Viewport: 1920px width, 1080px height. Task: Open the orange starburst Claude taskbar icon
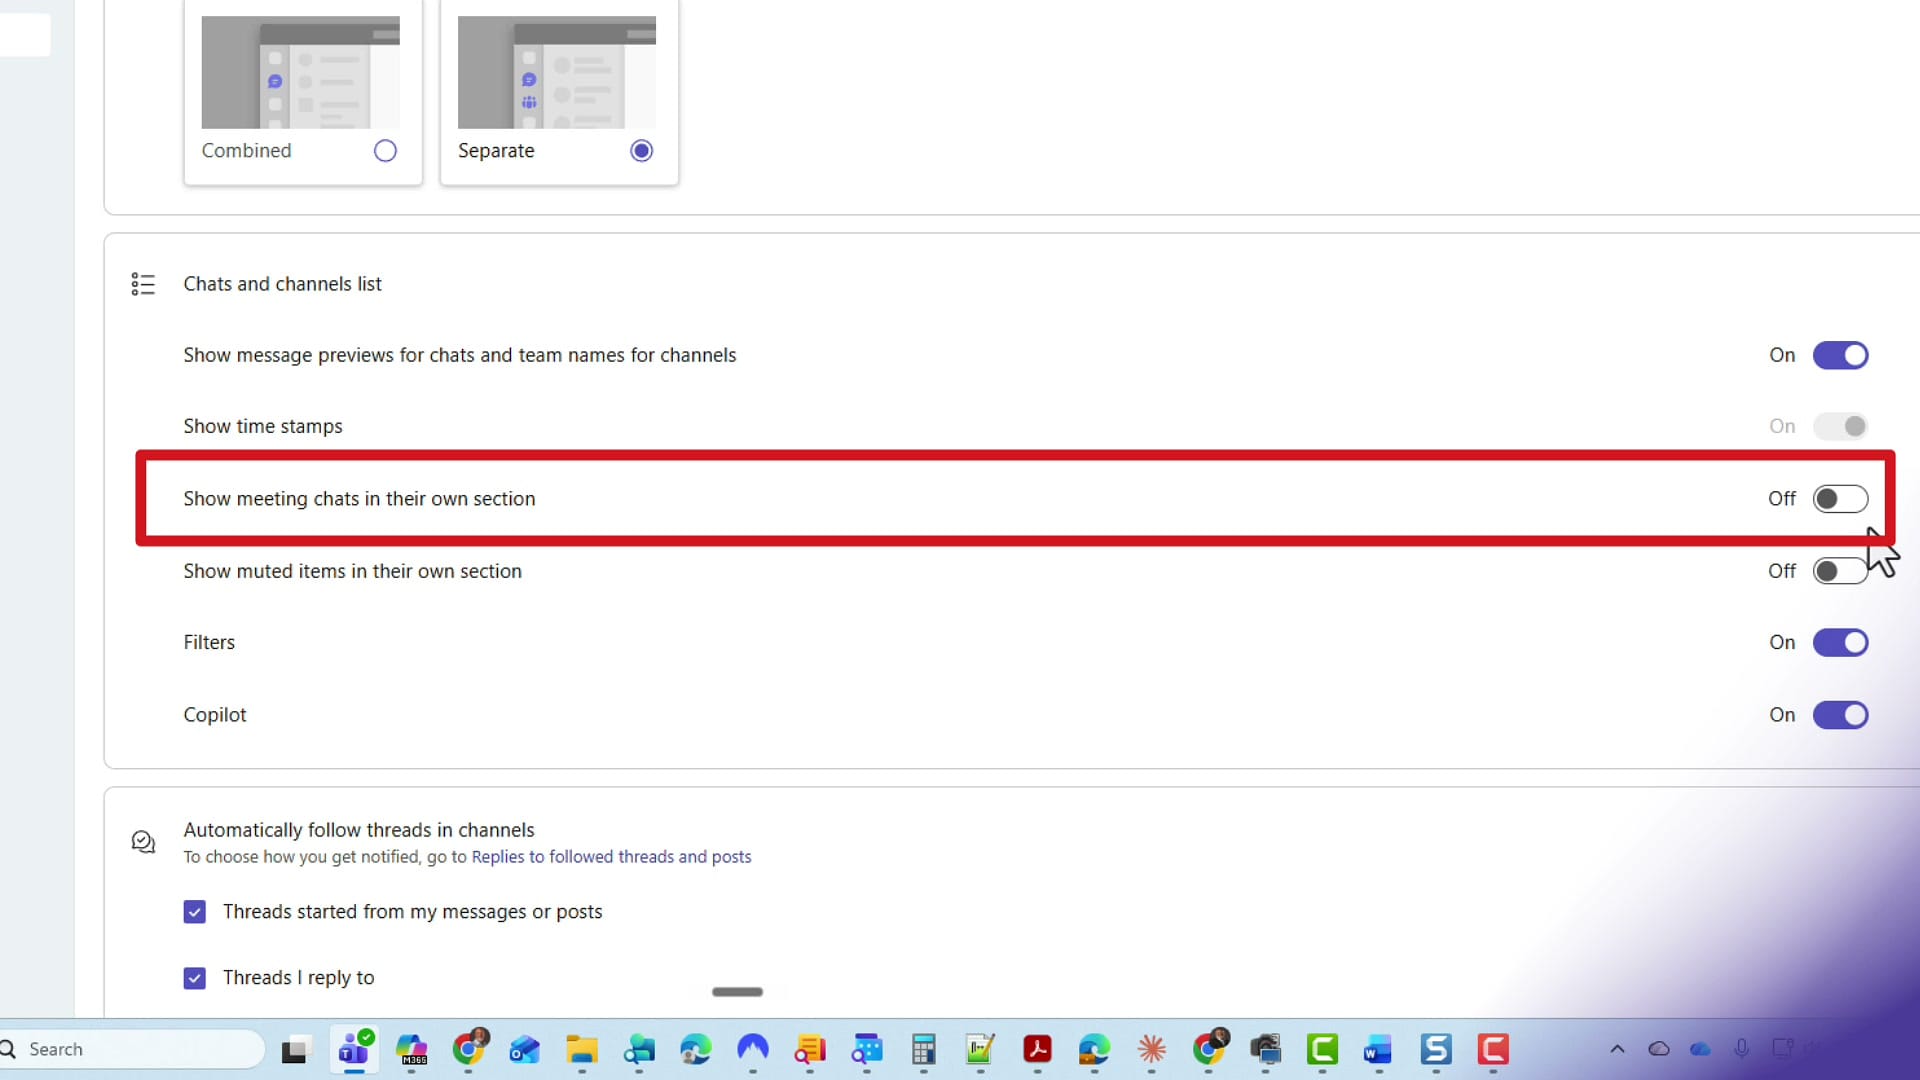1151,1049
